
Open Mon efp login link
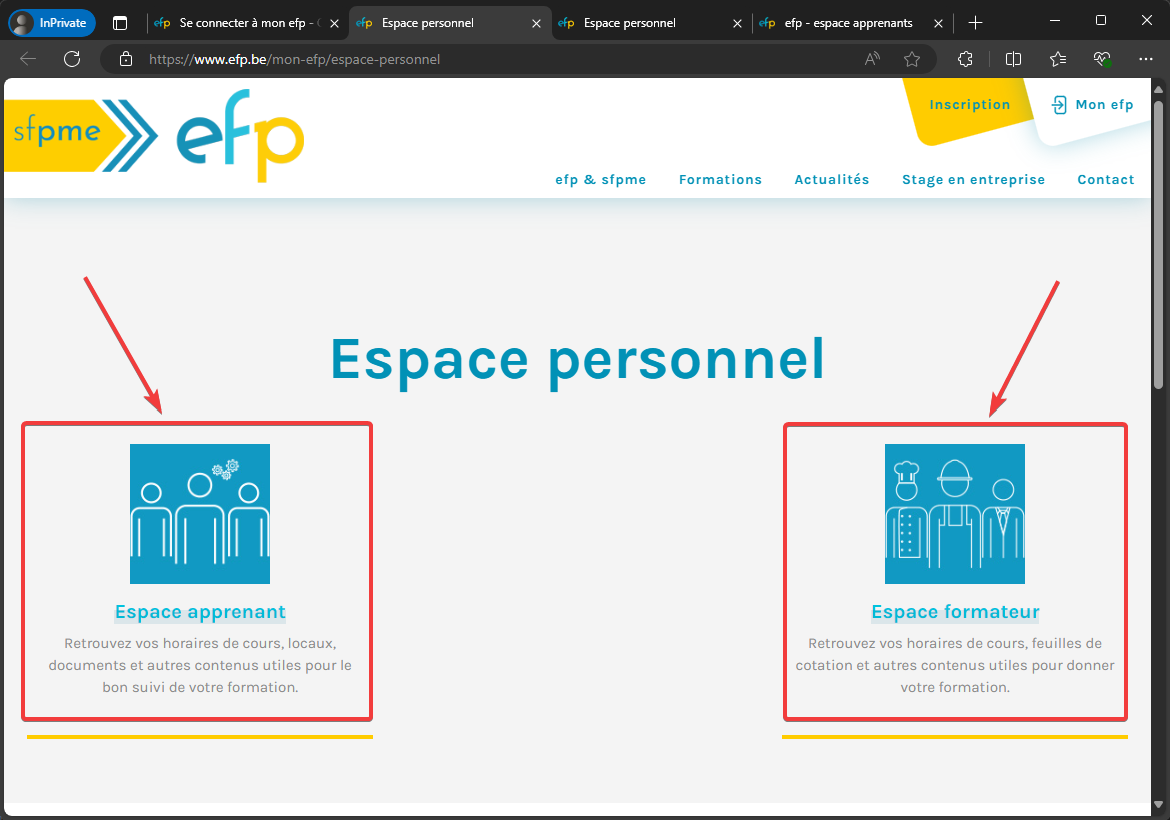pos(1093,104)
